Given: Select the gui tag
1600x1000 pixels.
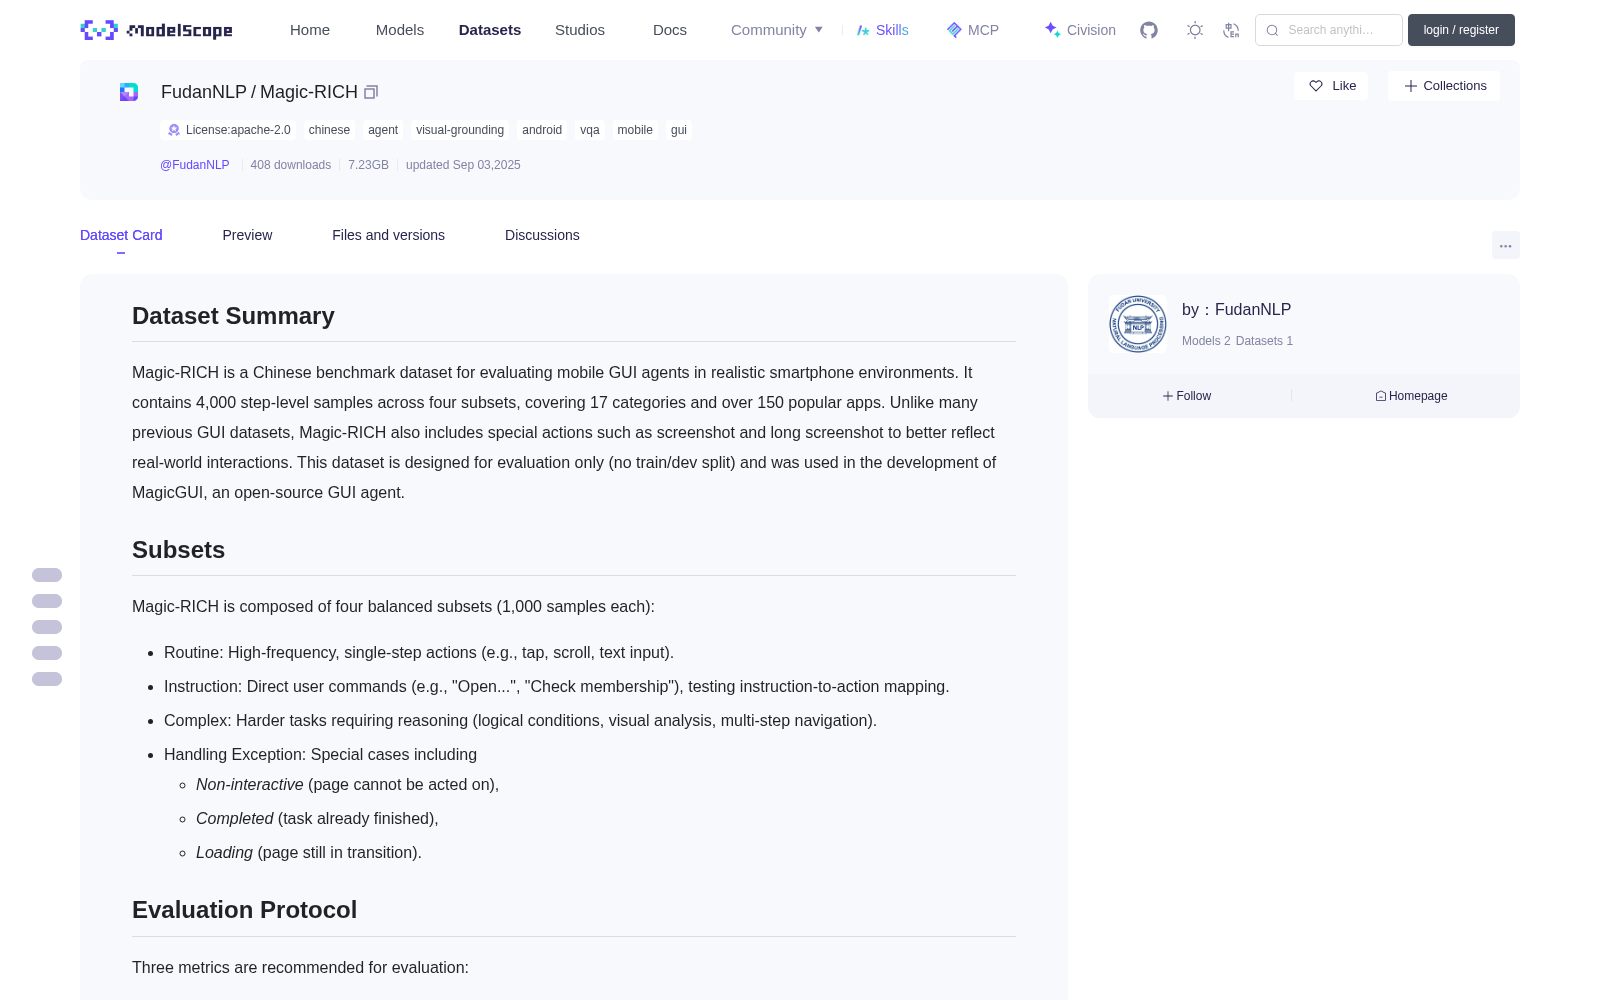Looking at the screenshot, I should pyautogui.click(x=679, y=130).
